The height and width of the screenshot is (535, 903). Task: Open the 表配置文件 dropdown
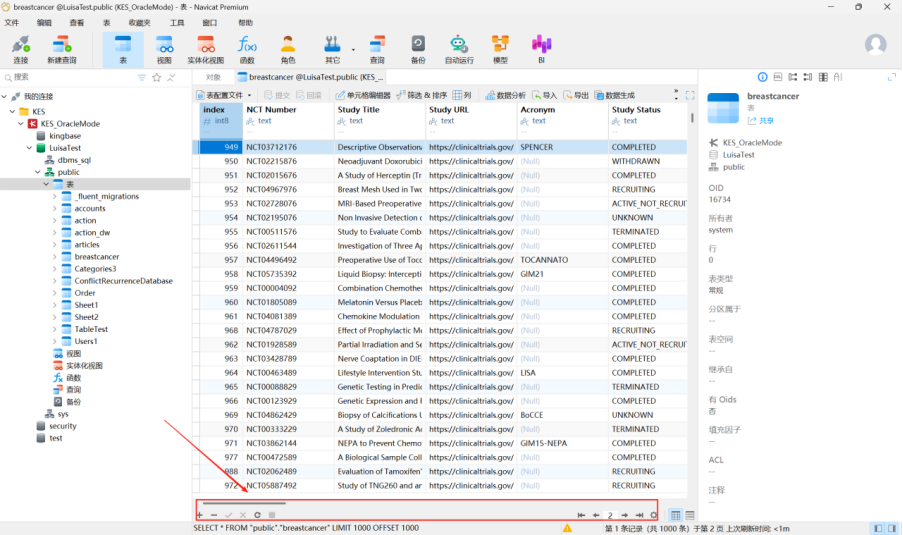pyautogui.click(x=219, y=95)
